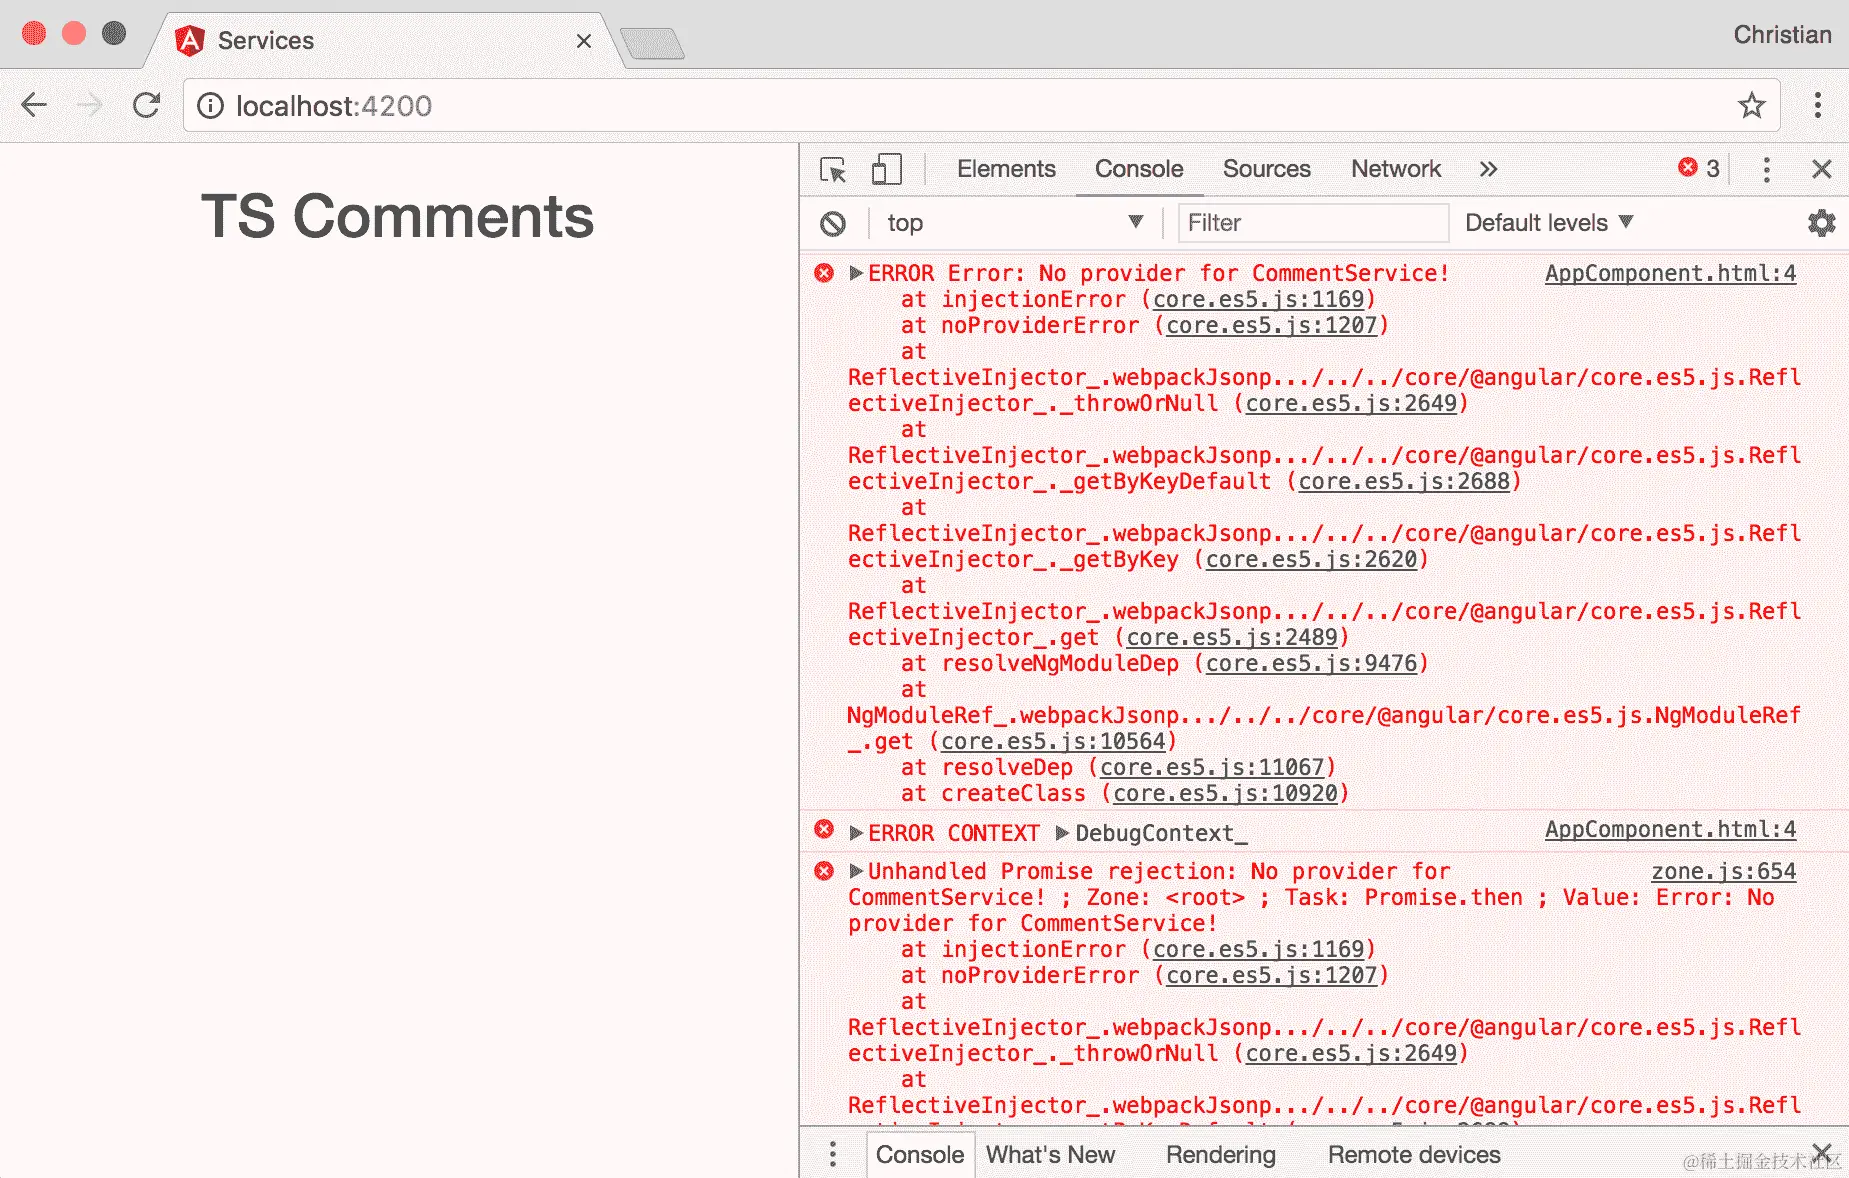Image resolution: width=1849 pixels, height=1178 pixels.
Task: Click the browser back arrow
Action: (x=34, y=105)
